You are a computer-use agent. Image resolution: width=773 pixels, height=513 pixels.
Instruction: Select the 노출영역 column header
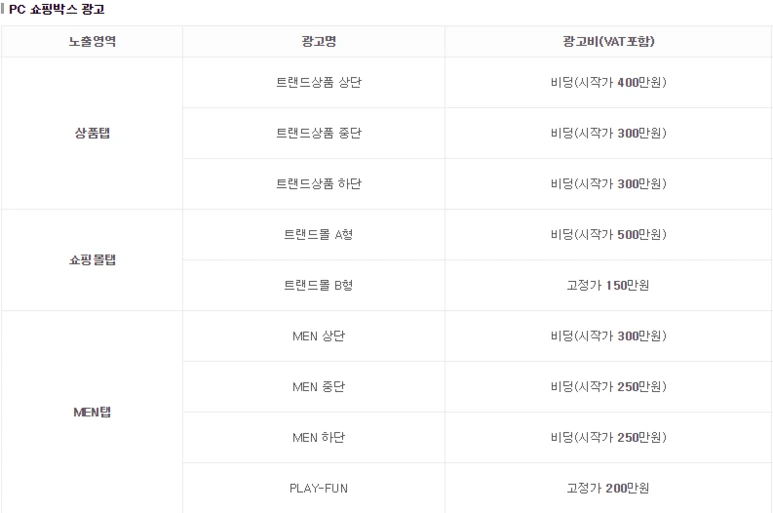coord(92,41)
